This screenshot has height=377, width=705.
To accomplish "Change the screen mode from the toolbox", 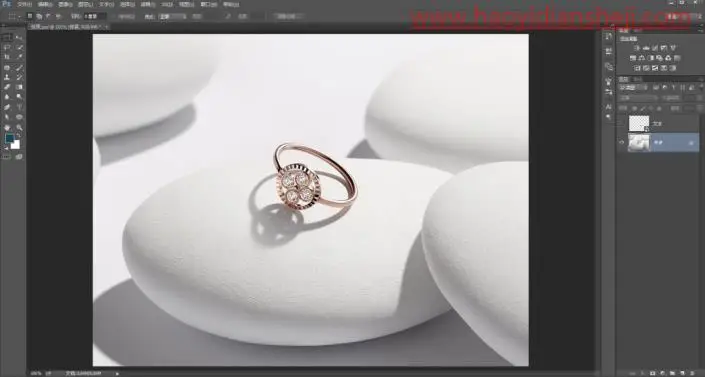I will coord(19,157).
